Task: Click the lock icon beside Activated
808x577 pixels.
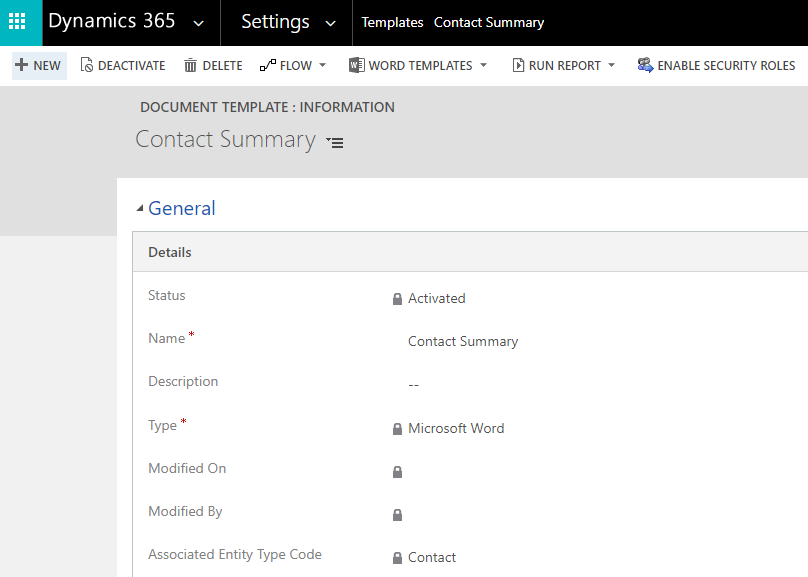Action: tap(397, 299)
